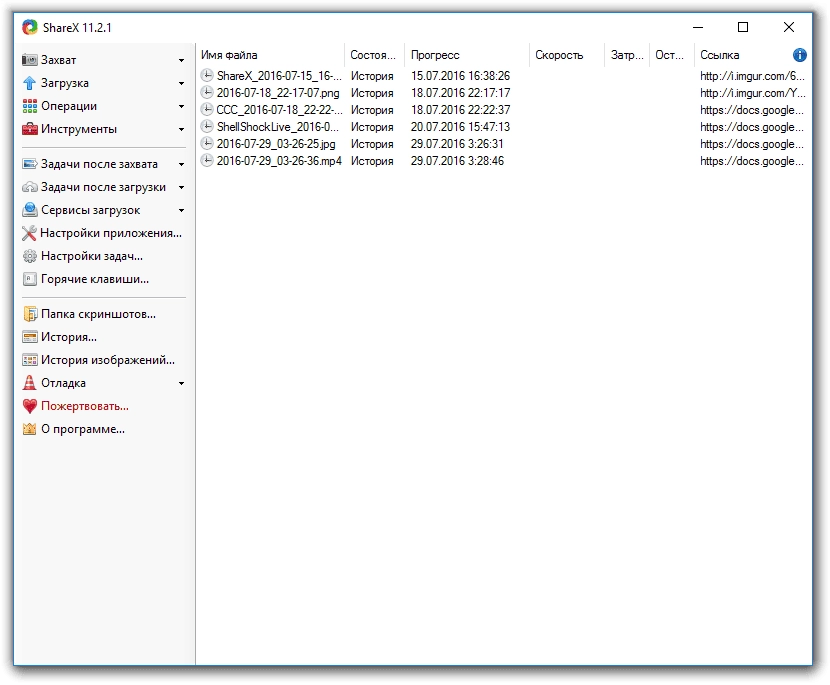Select file 2016-07-18_22-17-07.png
The width and height of the screenshot is (830, 685).
pos(278,93)
